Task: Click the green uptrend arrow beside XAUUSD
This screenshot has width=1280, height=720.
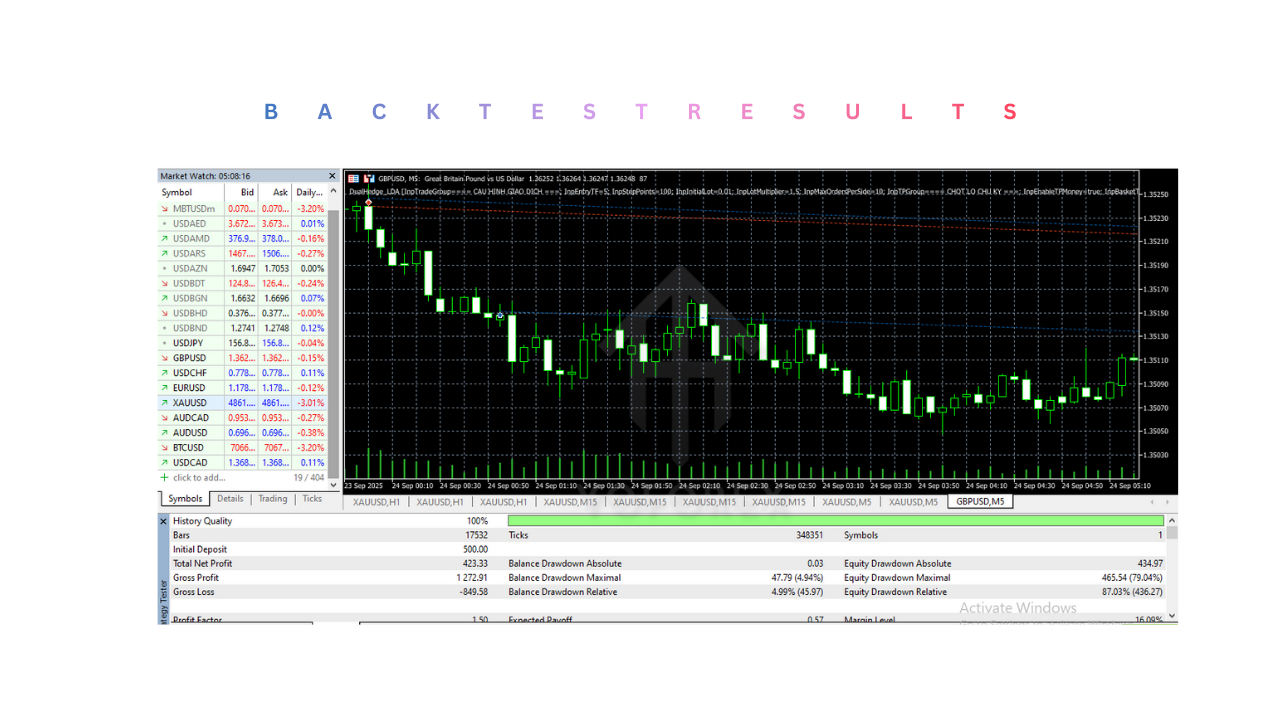Action: [163, 402]
